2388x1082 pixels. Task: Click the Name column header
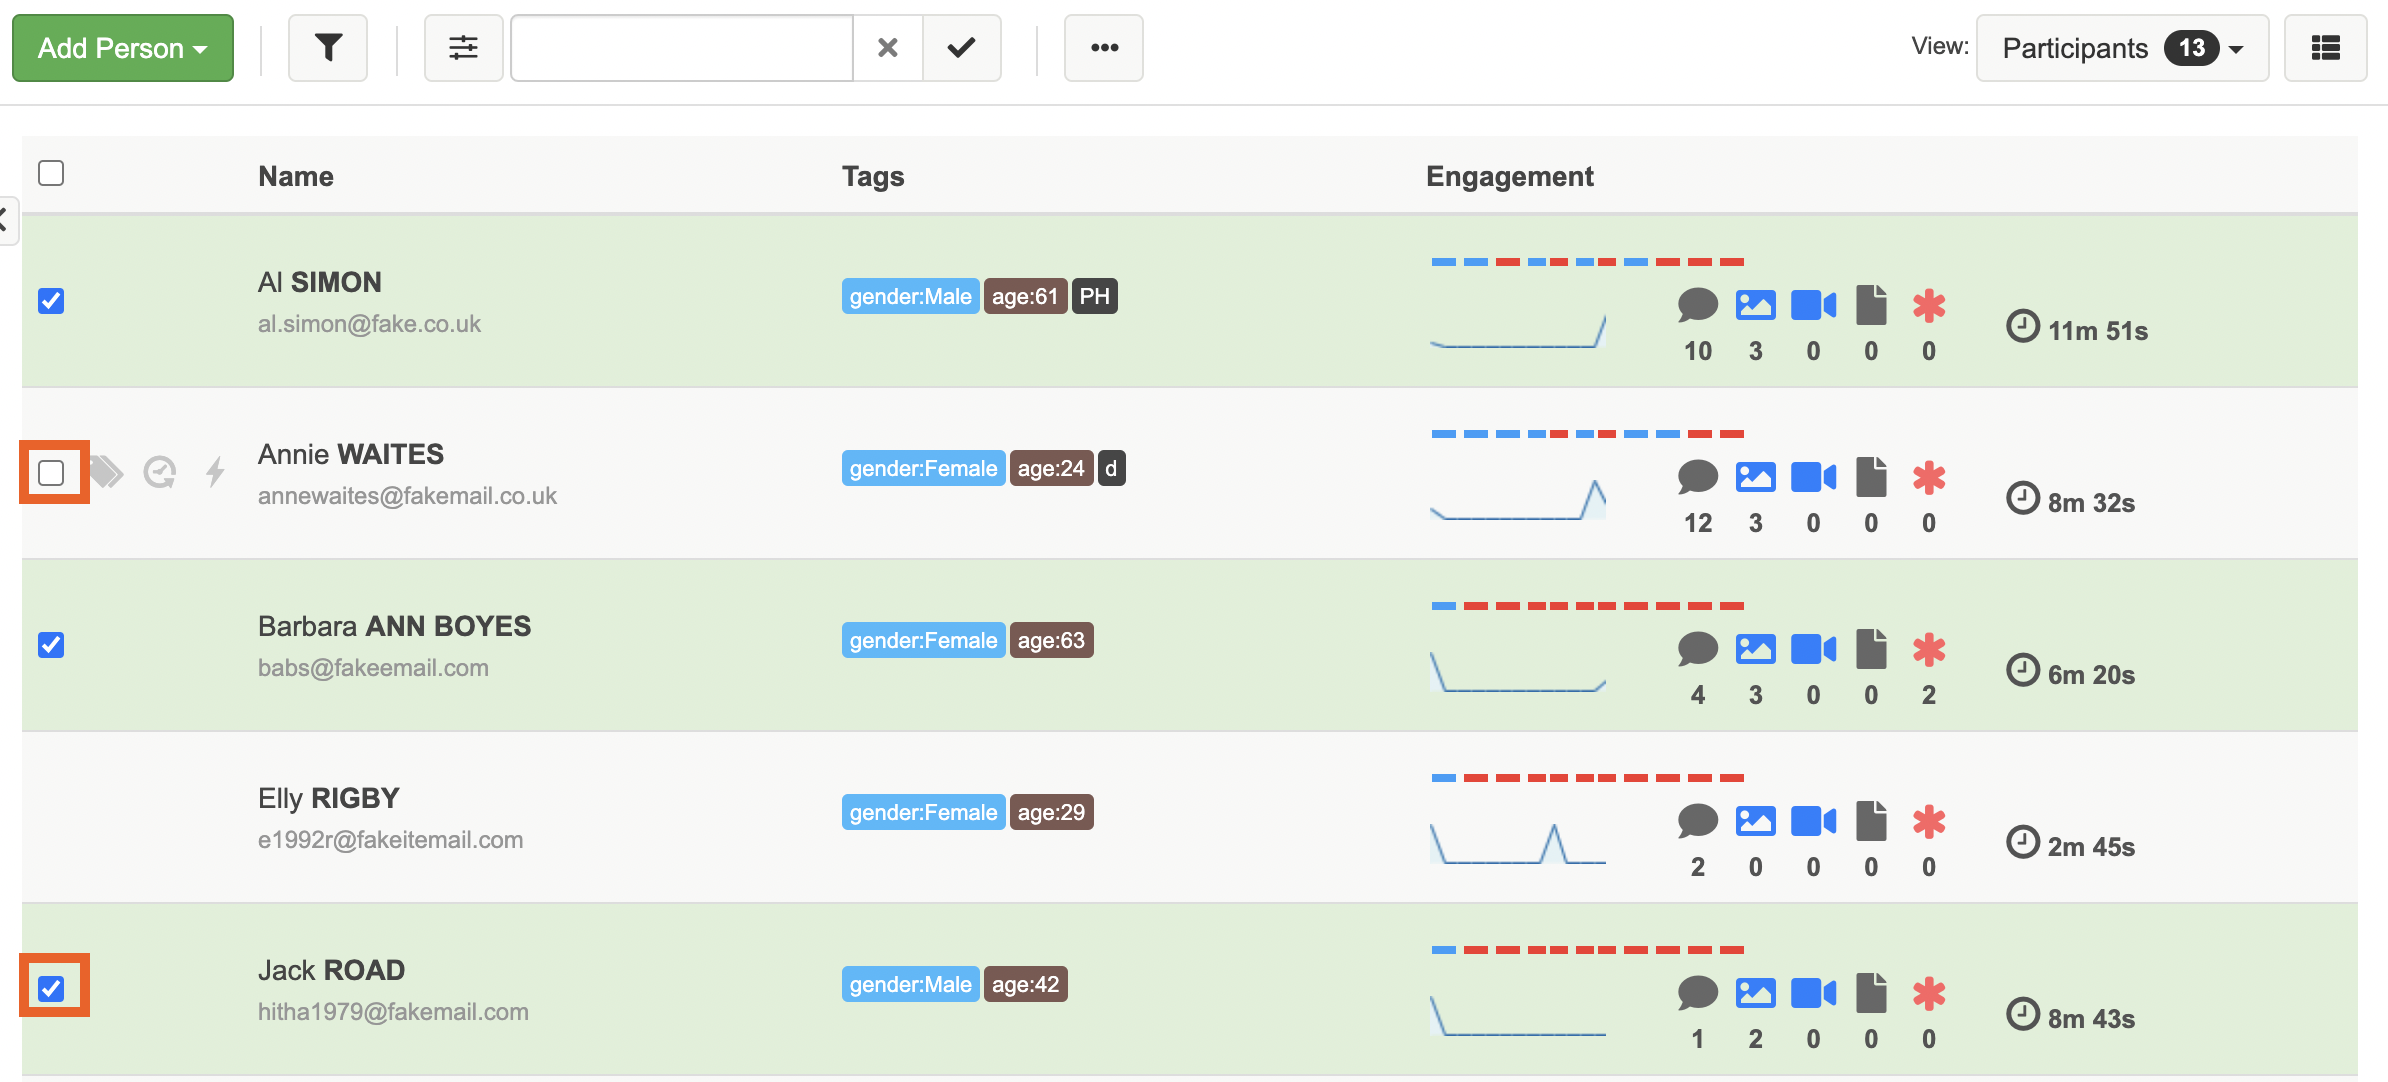point(295,176)
